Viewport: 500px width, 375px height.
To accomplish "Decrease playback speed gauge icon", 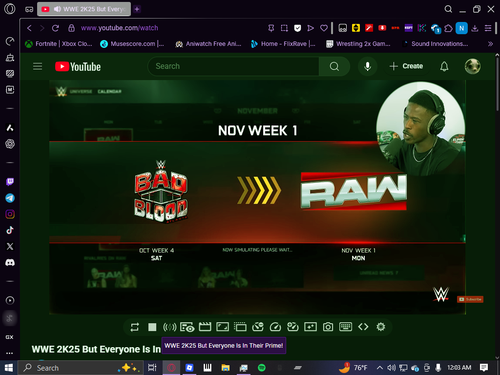I will (x=258, y=327).
